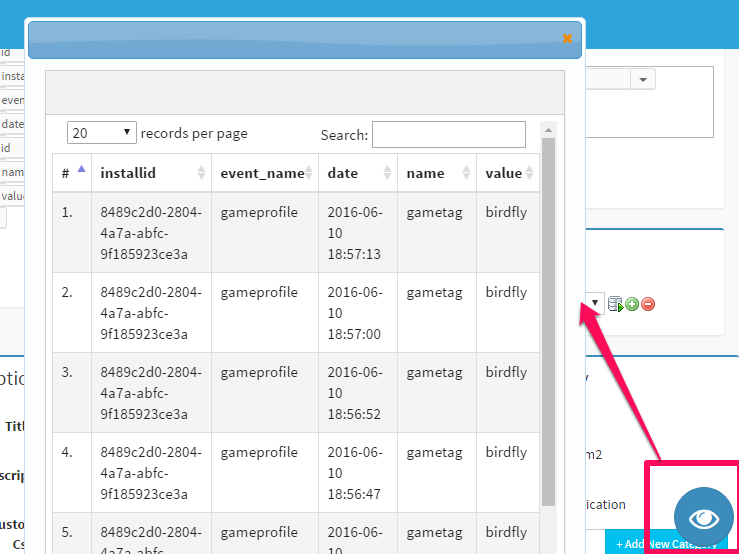Click row number 4. in the table
Image resolution: width=739 pixels, height=554 pixels.
[67, 453]
